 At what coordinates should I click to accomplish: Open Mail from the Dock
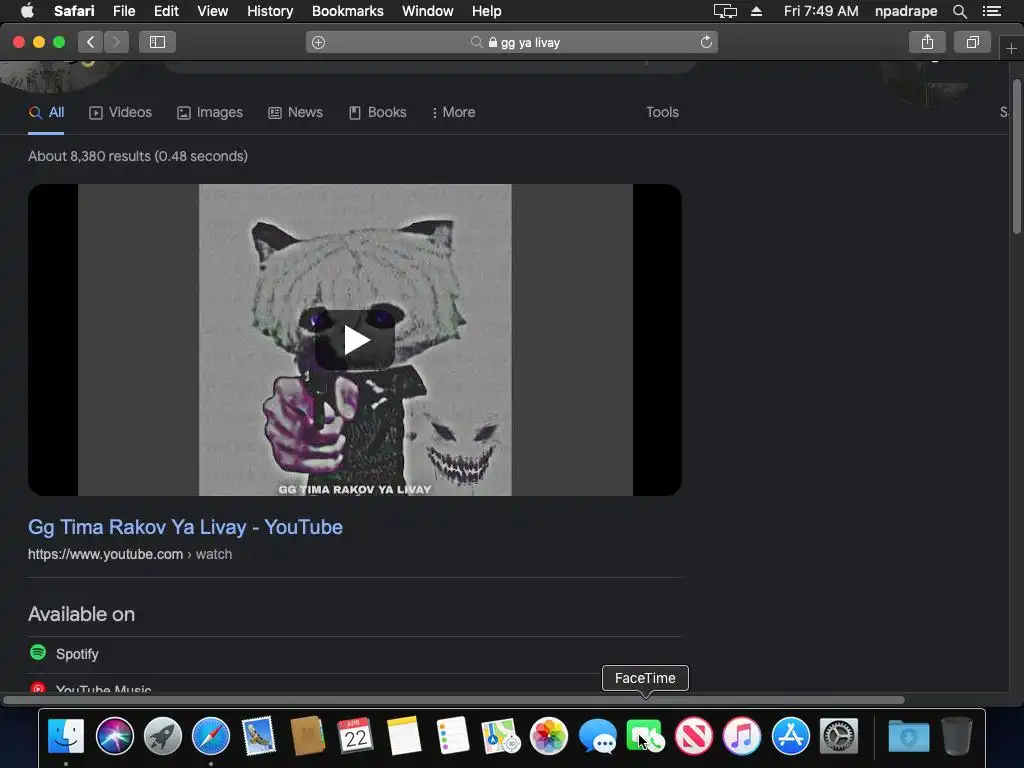click(259, 736)
